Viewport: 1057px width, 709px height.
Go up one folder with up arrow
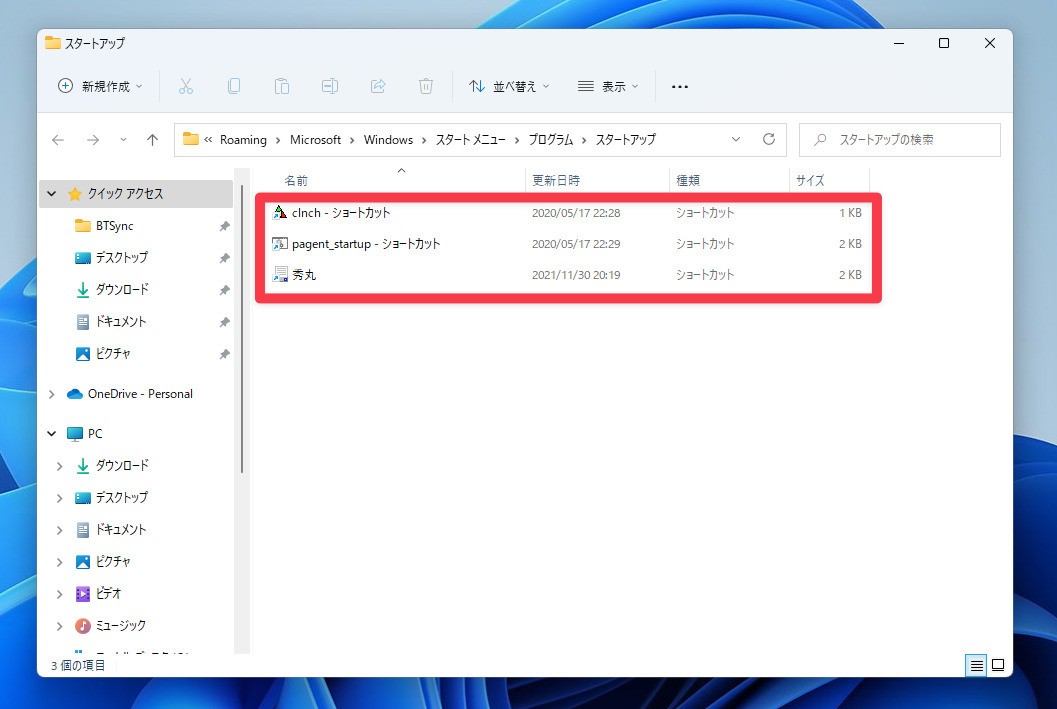(152, 140)
